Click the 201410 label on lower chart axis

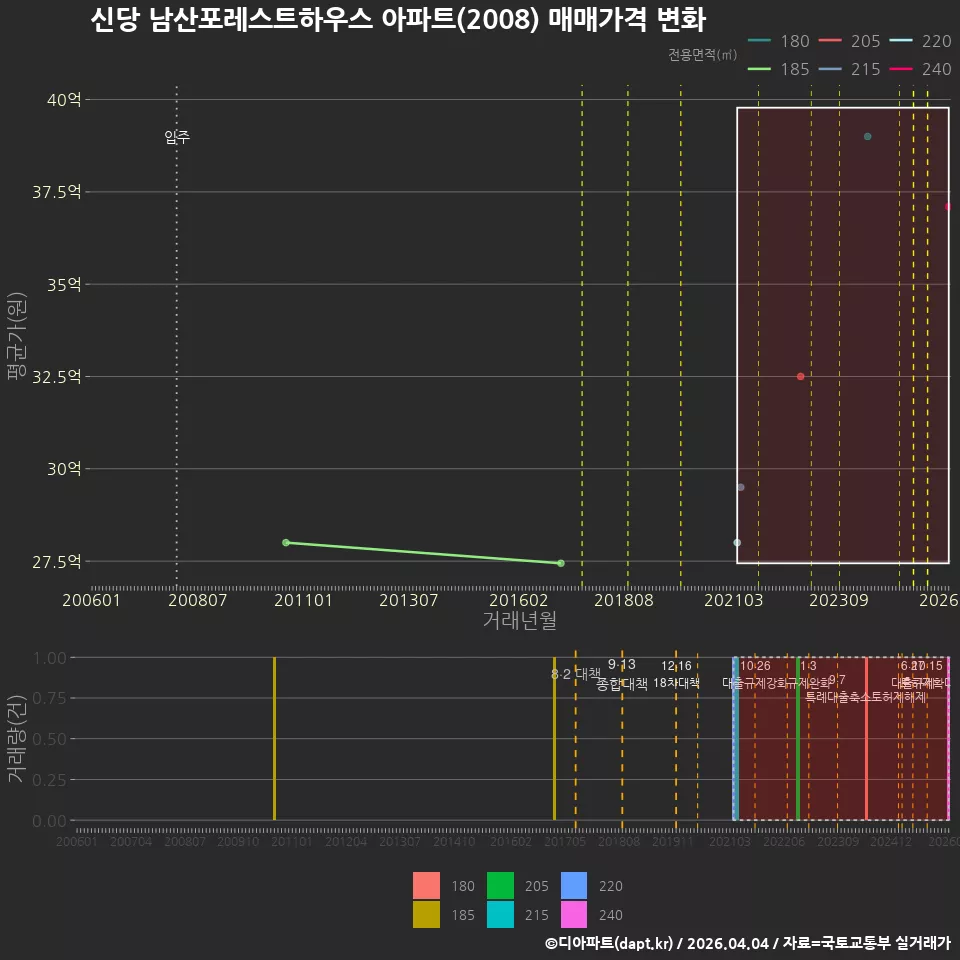454,842
